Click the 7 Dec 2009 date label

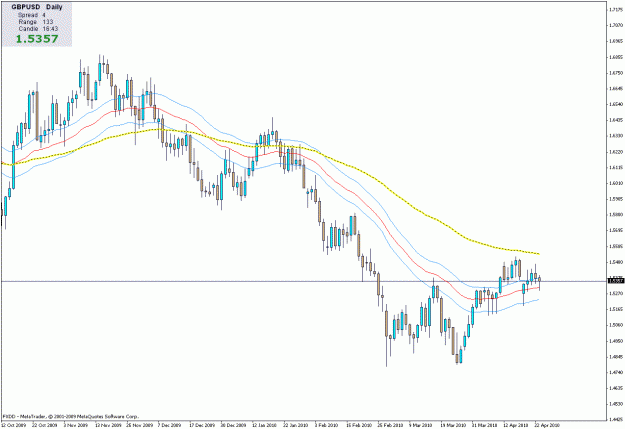(x=169, y=425)
